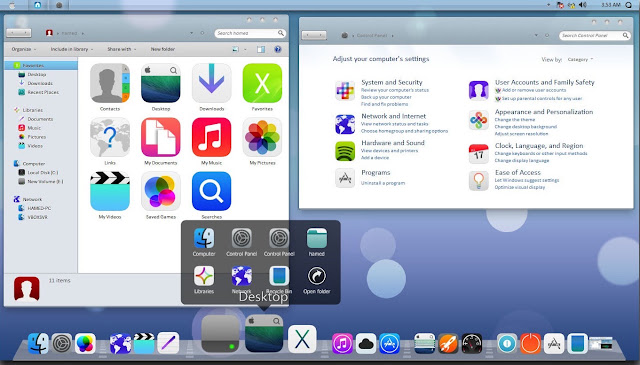Viewport: 640px width, 365px height.
Task: Open Hardware and Sound category
Action: 393,143
